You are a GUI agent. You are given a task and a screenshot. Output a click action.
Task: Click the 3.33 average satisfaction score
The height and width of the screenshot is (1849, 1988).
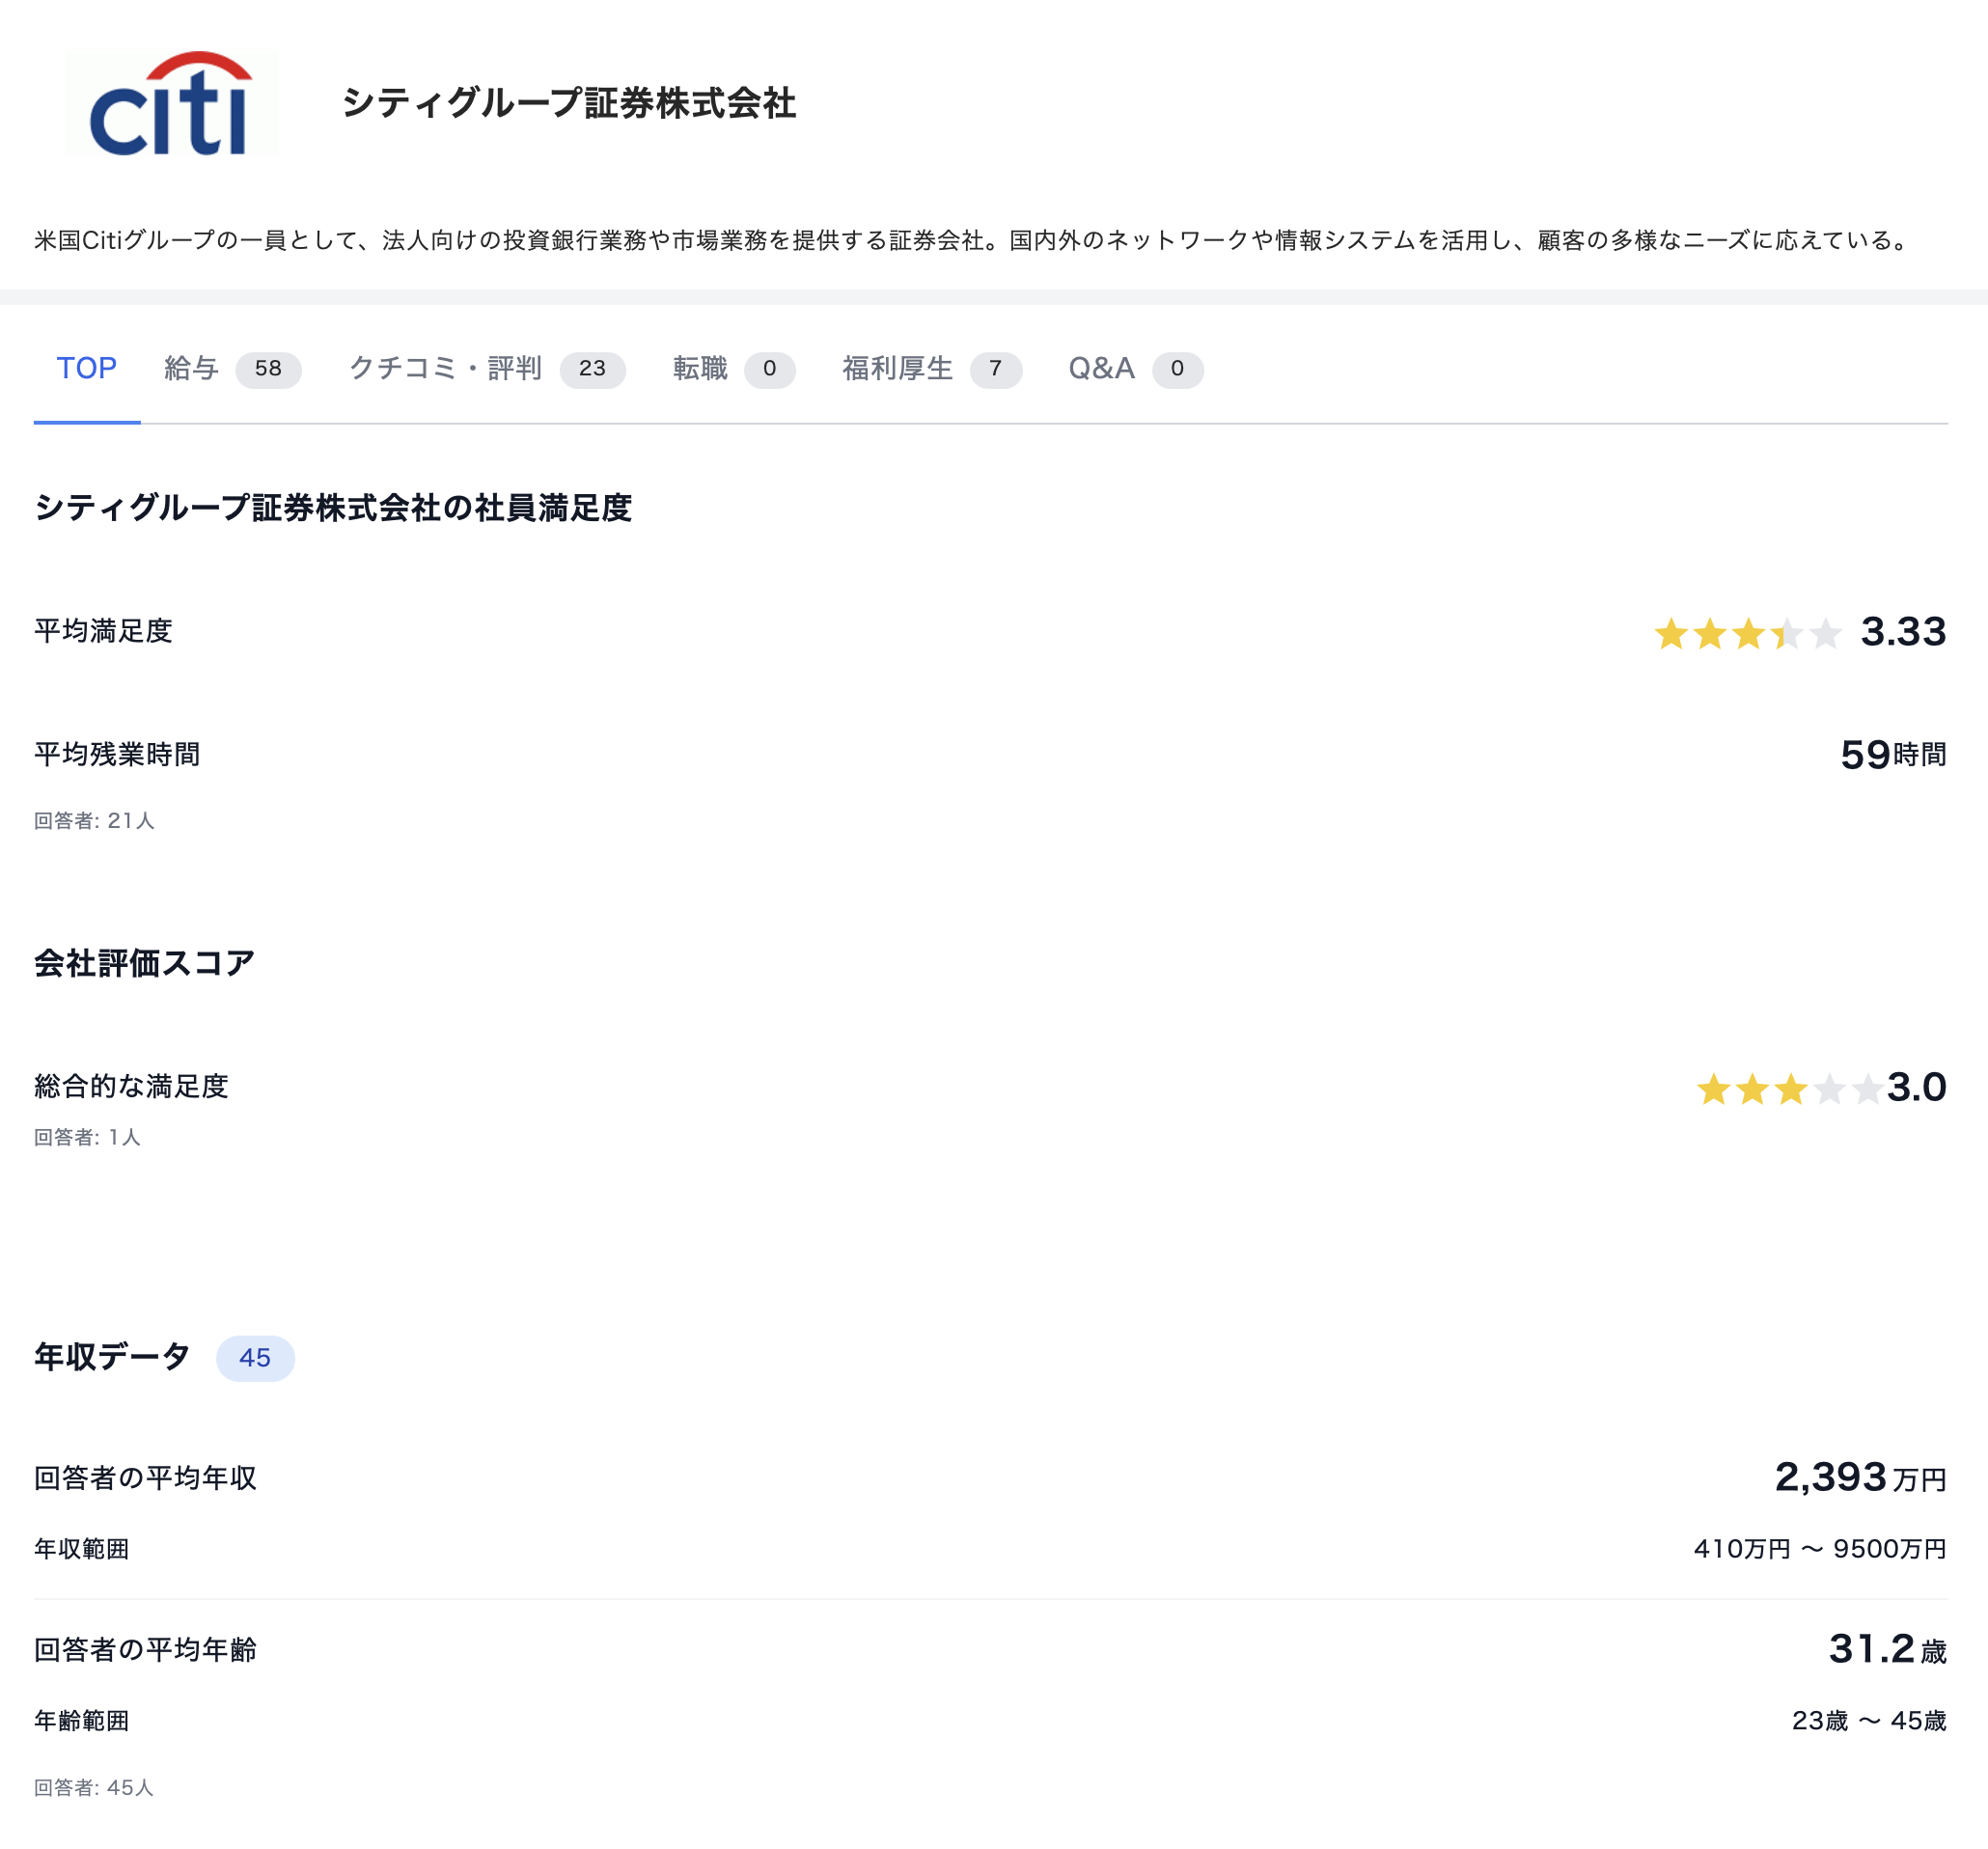(x=1903, y=632)
